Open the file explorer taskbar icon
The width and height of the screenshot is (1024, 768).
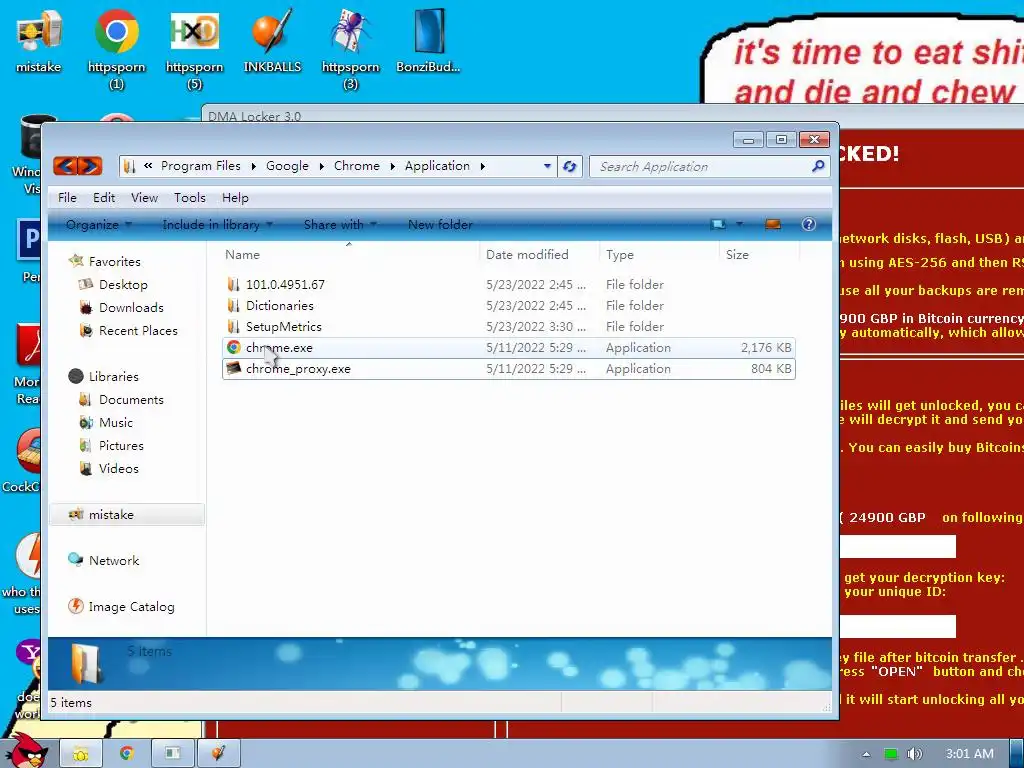point(81,754)
